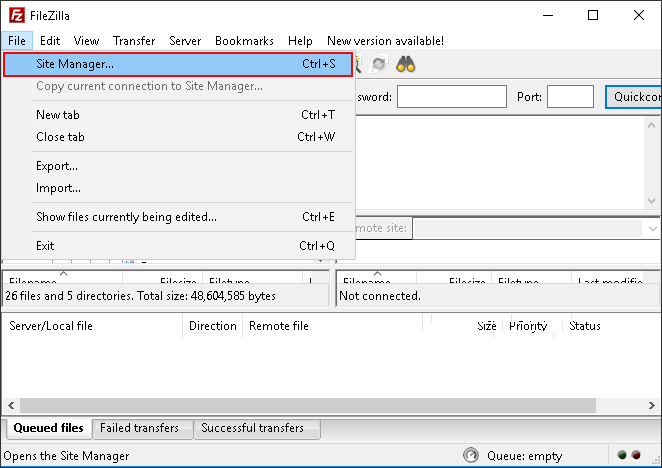Screen dimensions: 662x468
Task: Click message log scroll up arrow
Action: click(x=651, y=125)
